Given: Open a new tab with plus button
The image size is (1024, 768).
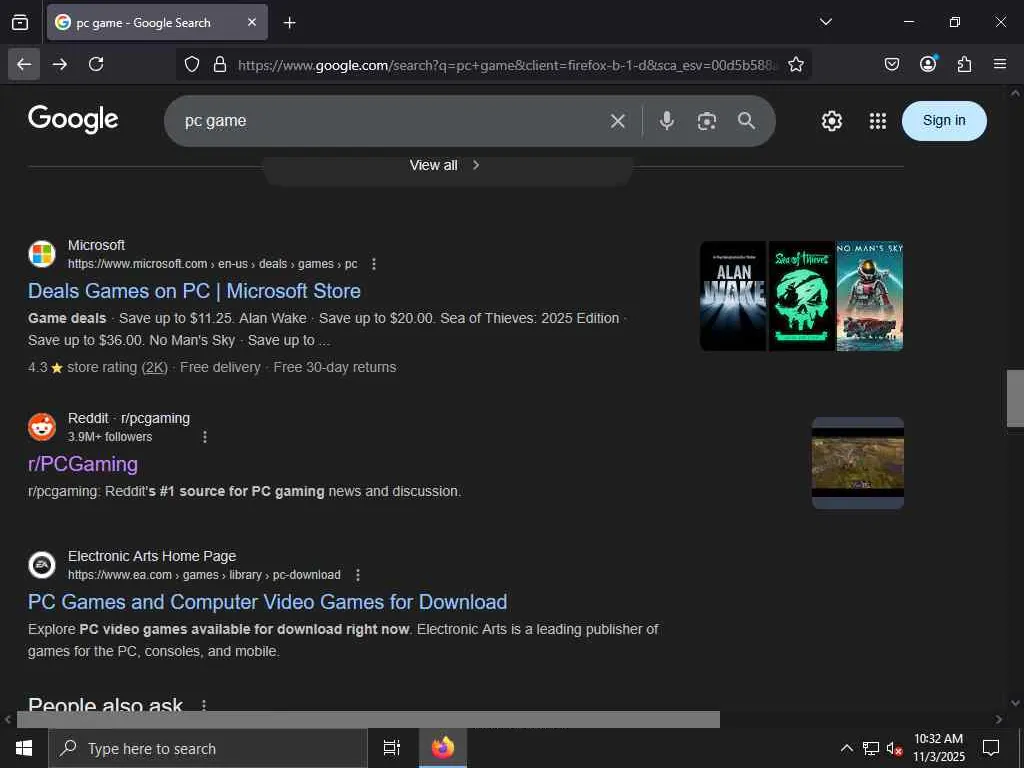Looking at the screenshot, I should (289, 23).
